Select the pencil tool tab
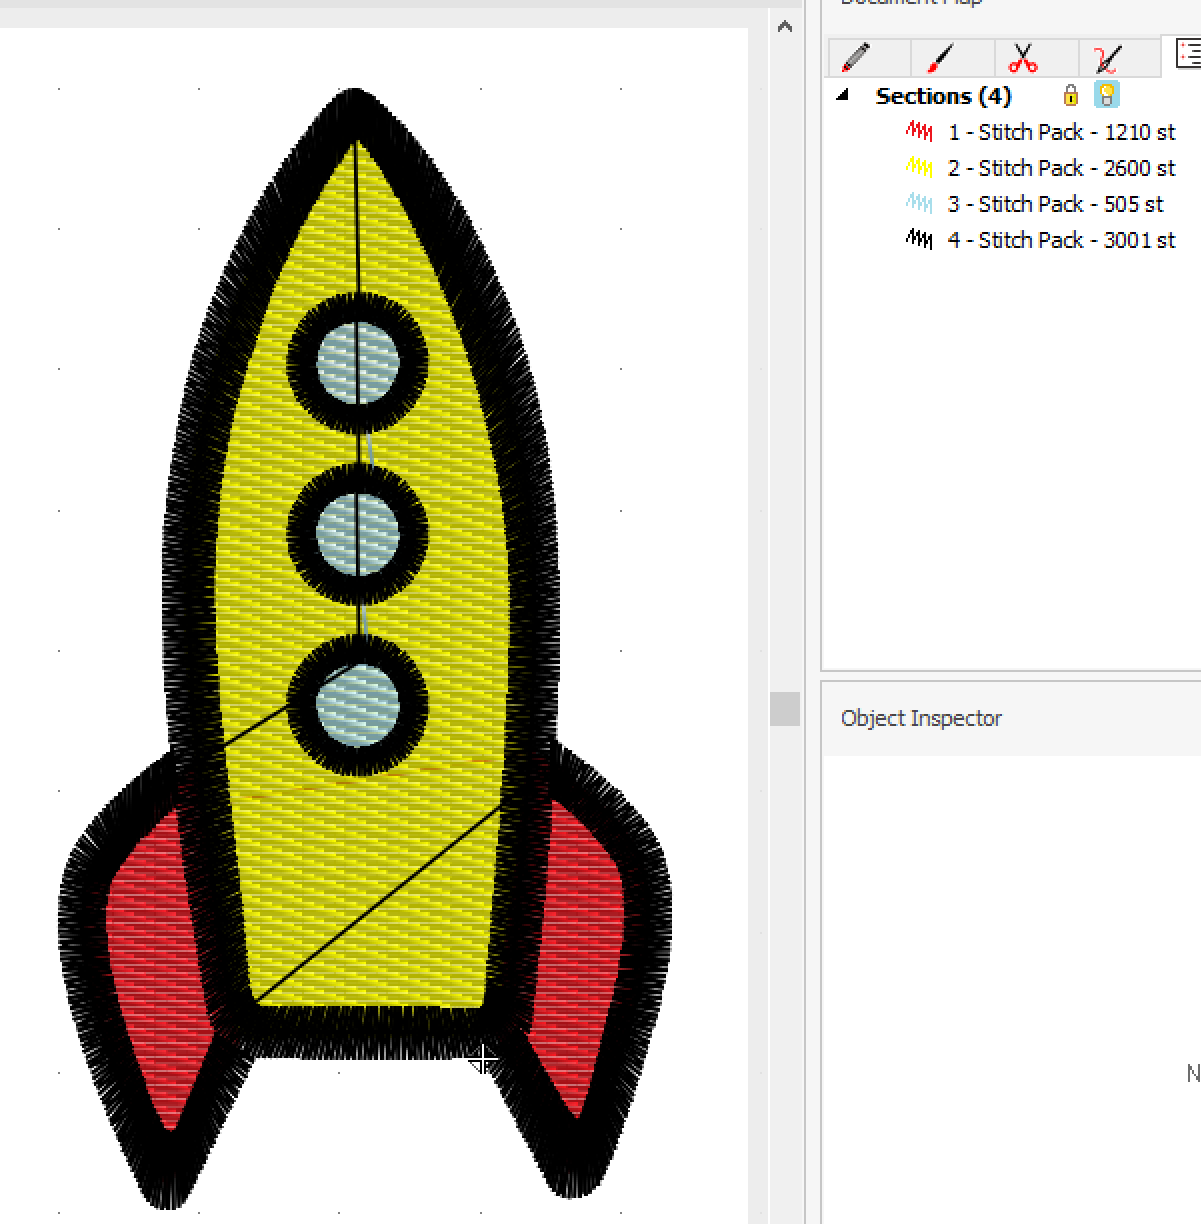 click(856, 58)
